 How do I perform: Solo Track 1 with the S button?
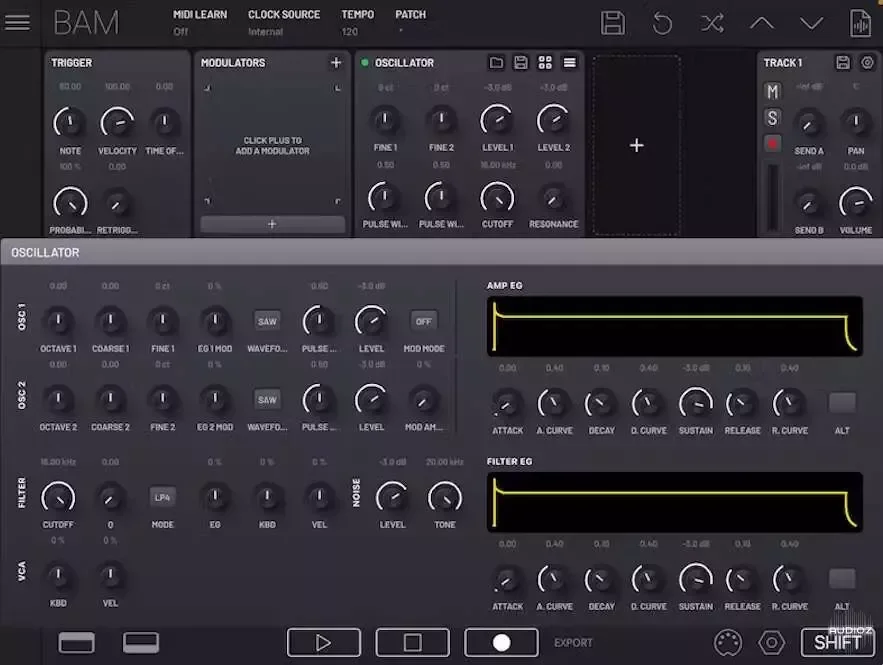pyautogui.click(x=773, y=118)
